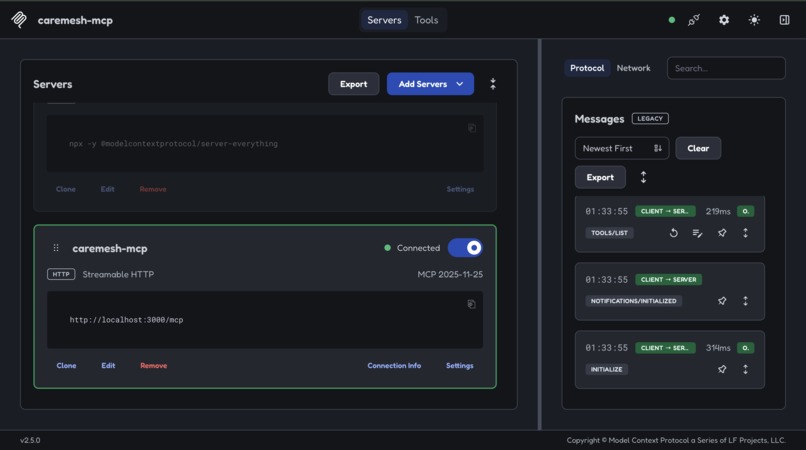Open the Add Servers dropdown
The image size is (806, 450).
pos(430,84)
